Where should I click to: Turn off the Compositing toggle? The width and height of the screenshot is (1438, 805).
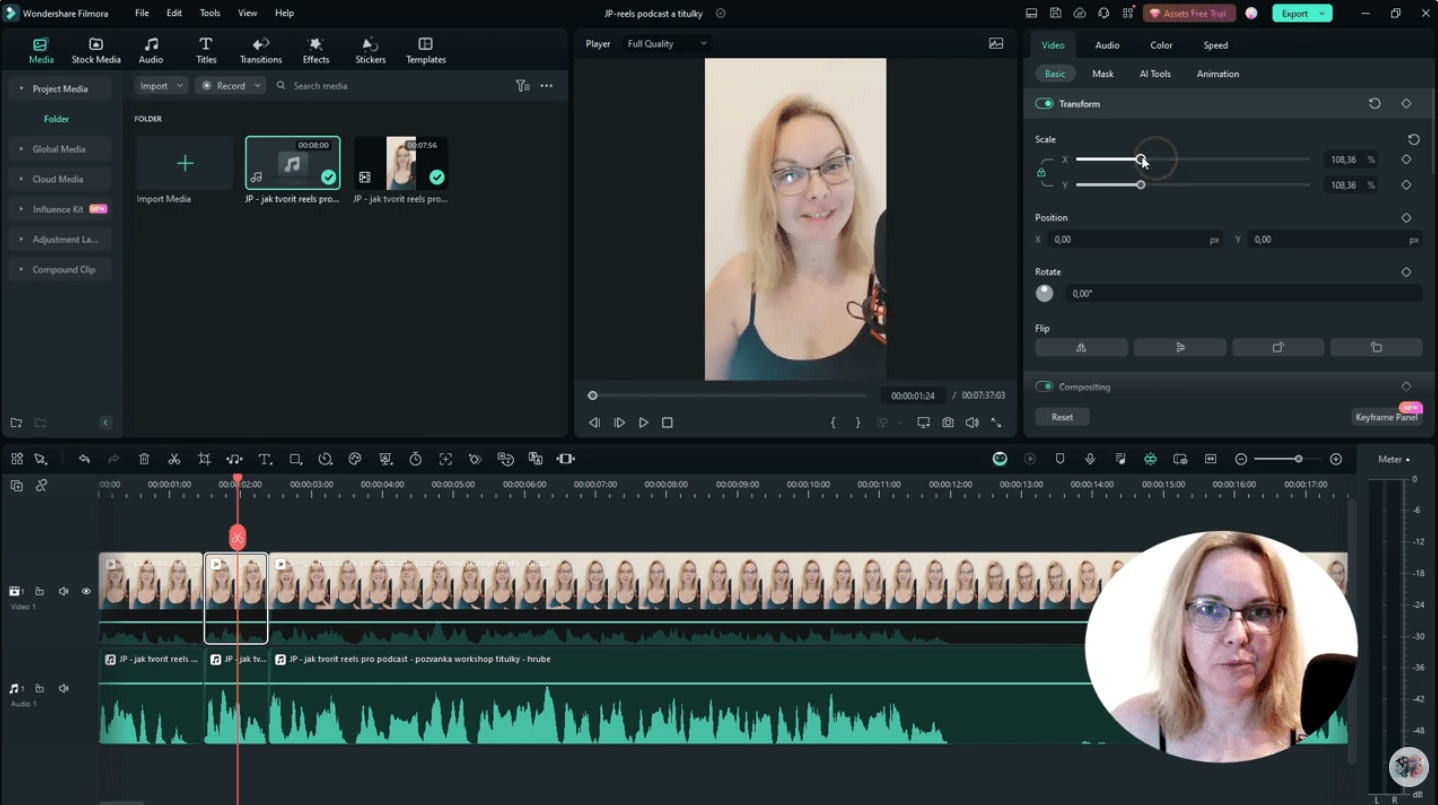coord(1044,386)
